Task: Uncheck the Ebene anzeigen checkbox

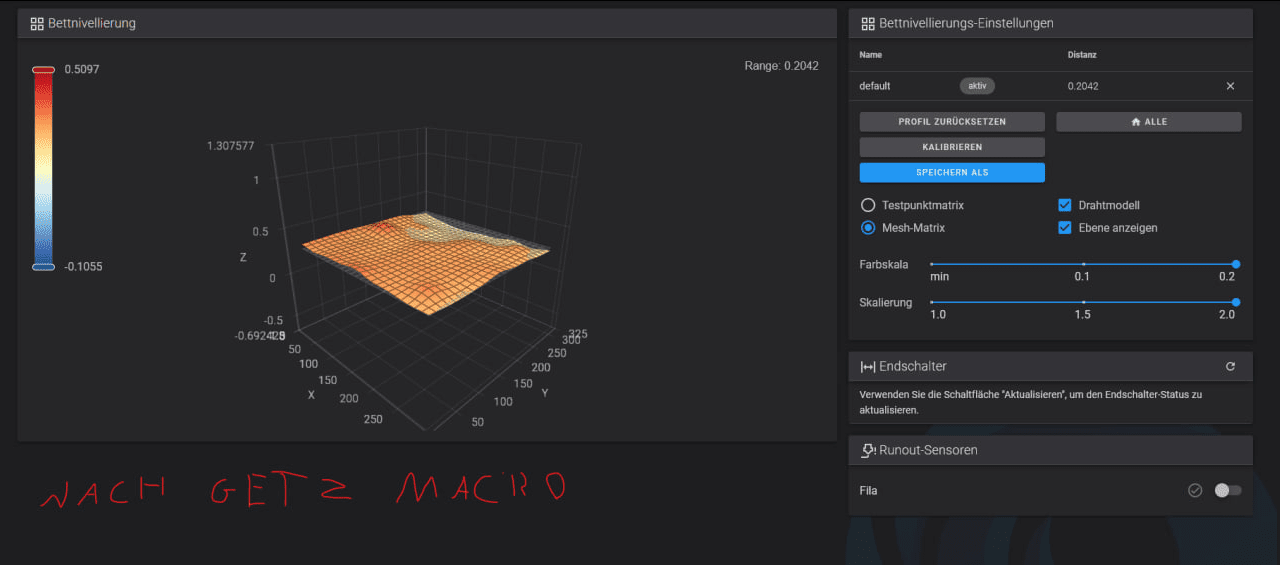Action: click(1065, 228)
